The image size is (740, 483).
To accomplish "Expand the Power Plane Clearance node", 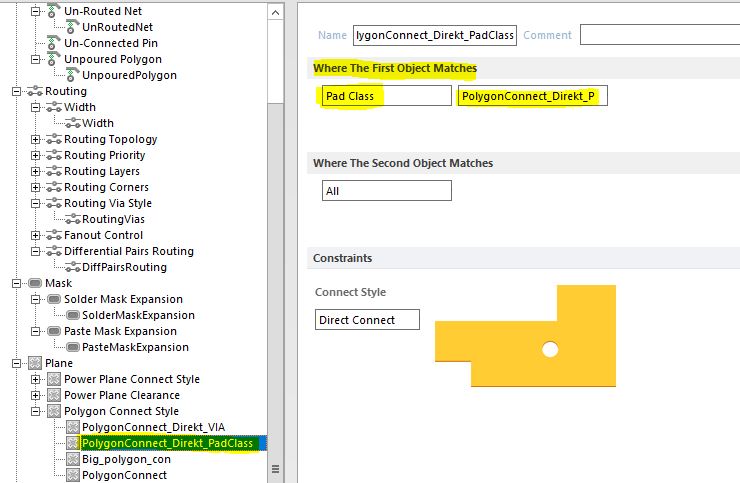I will click(x=35, y=395).
